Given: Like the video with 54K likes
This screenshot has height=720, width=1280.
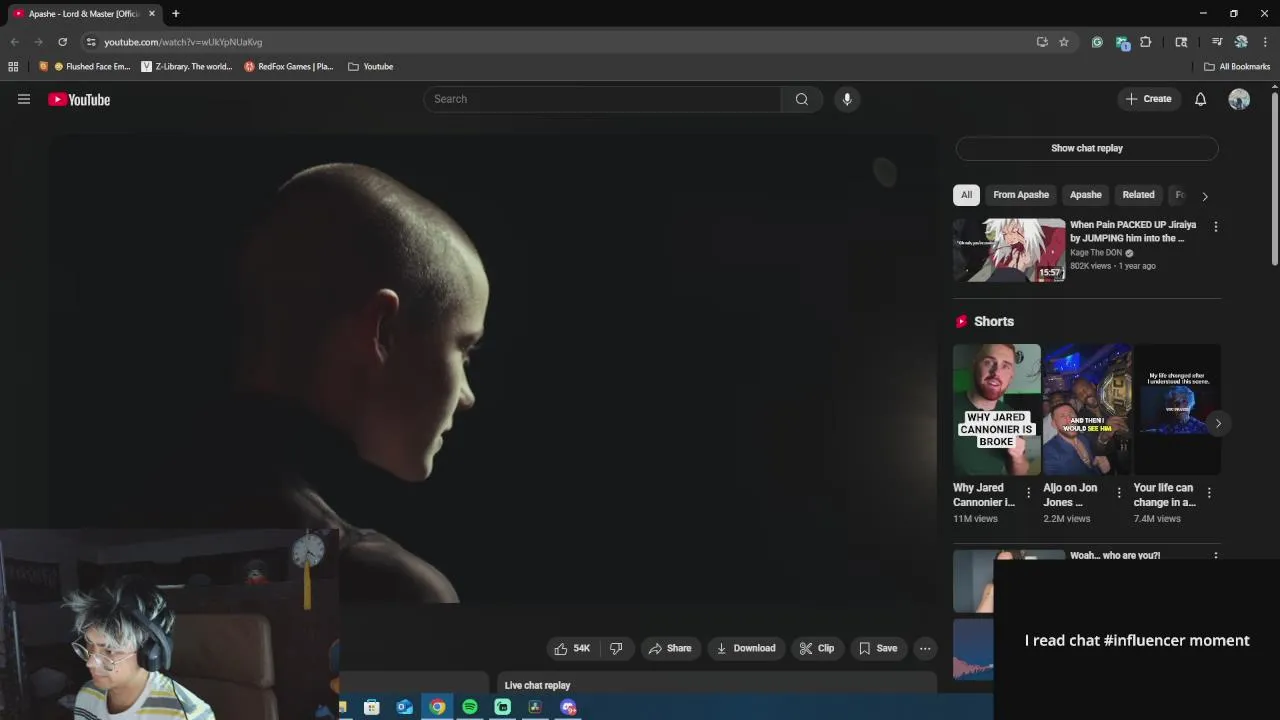Looking at the screenshot, I should 572,648.
